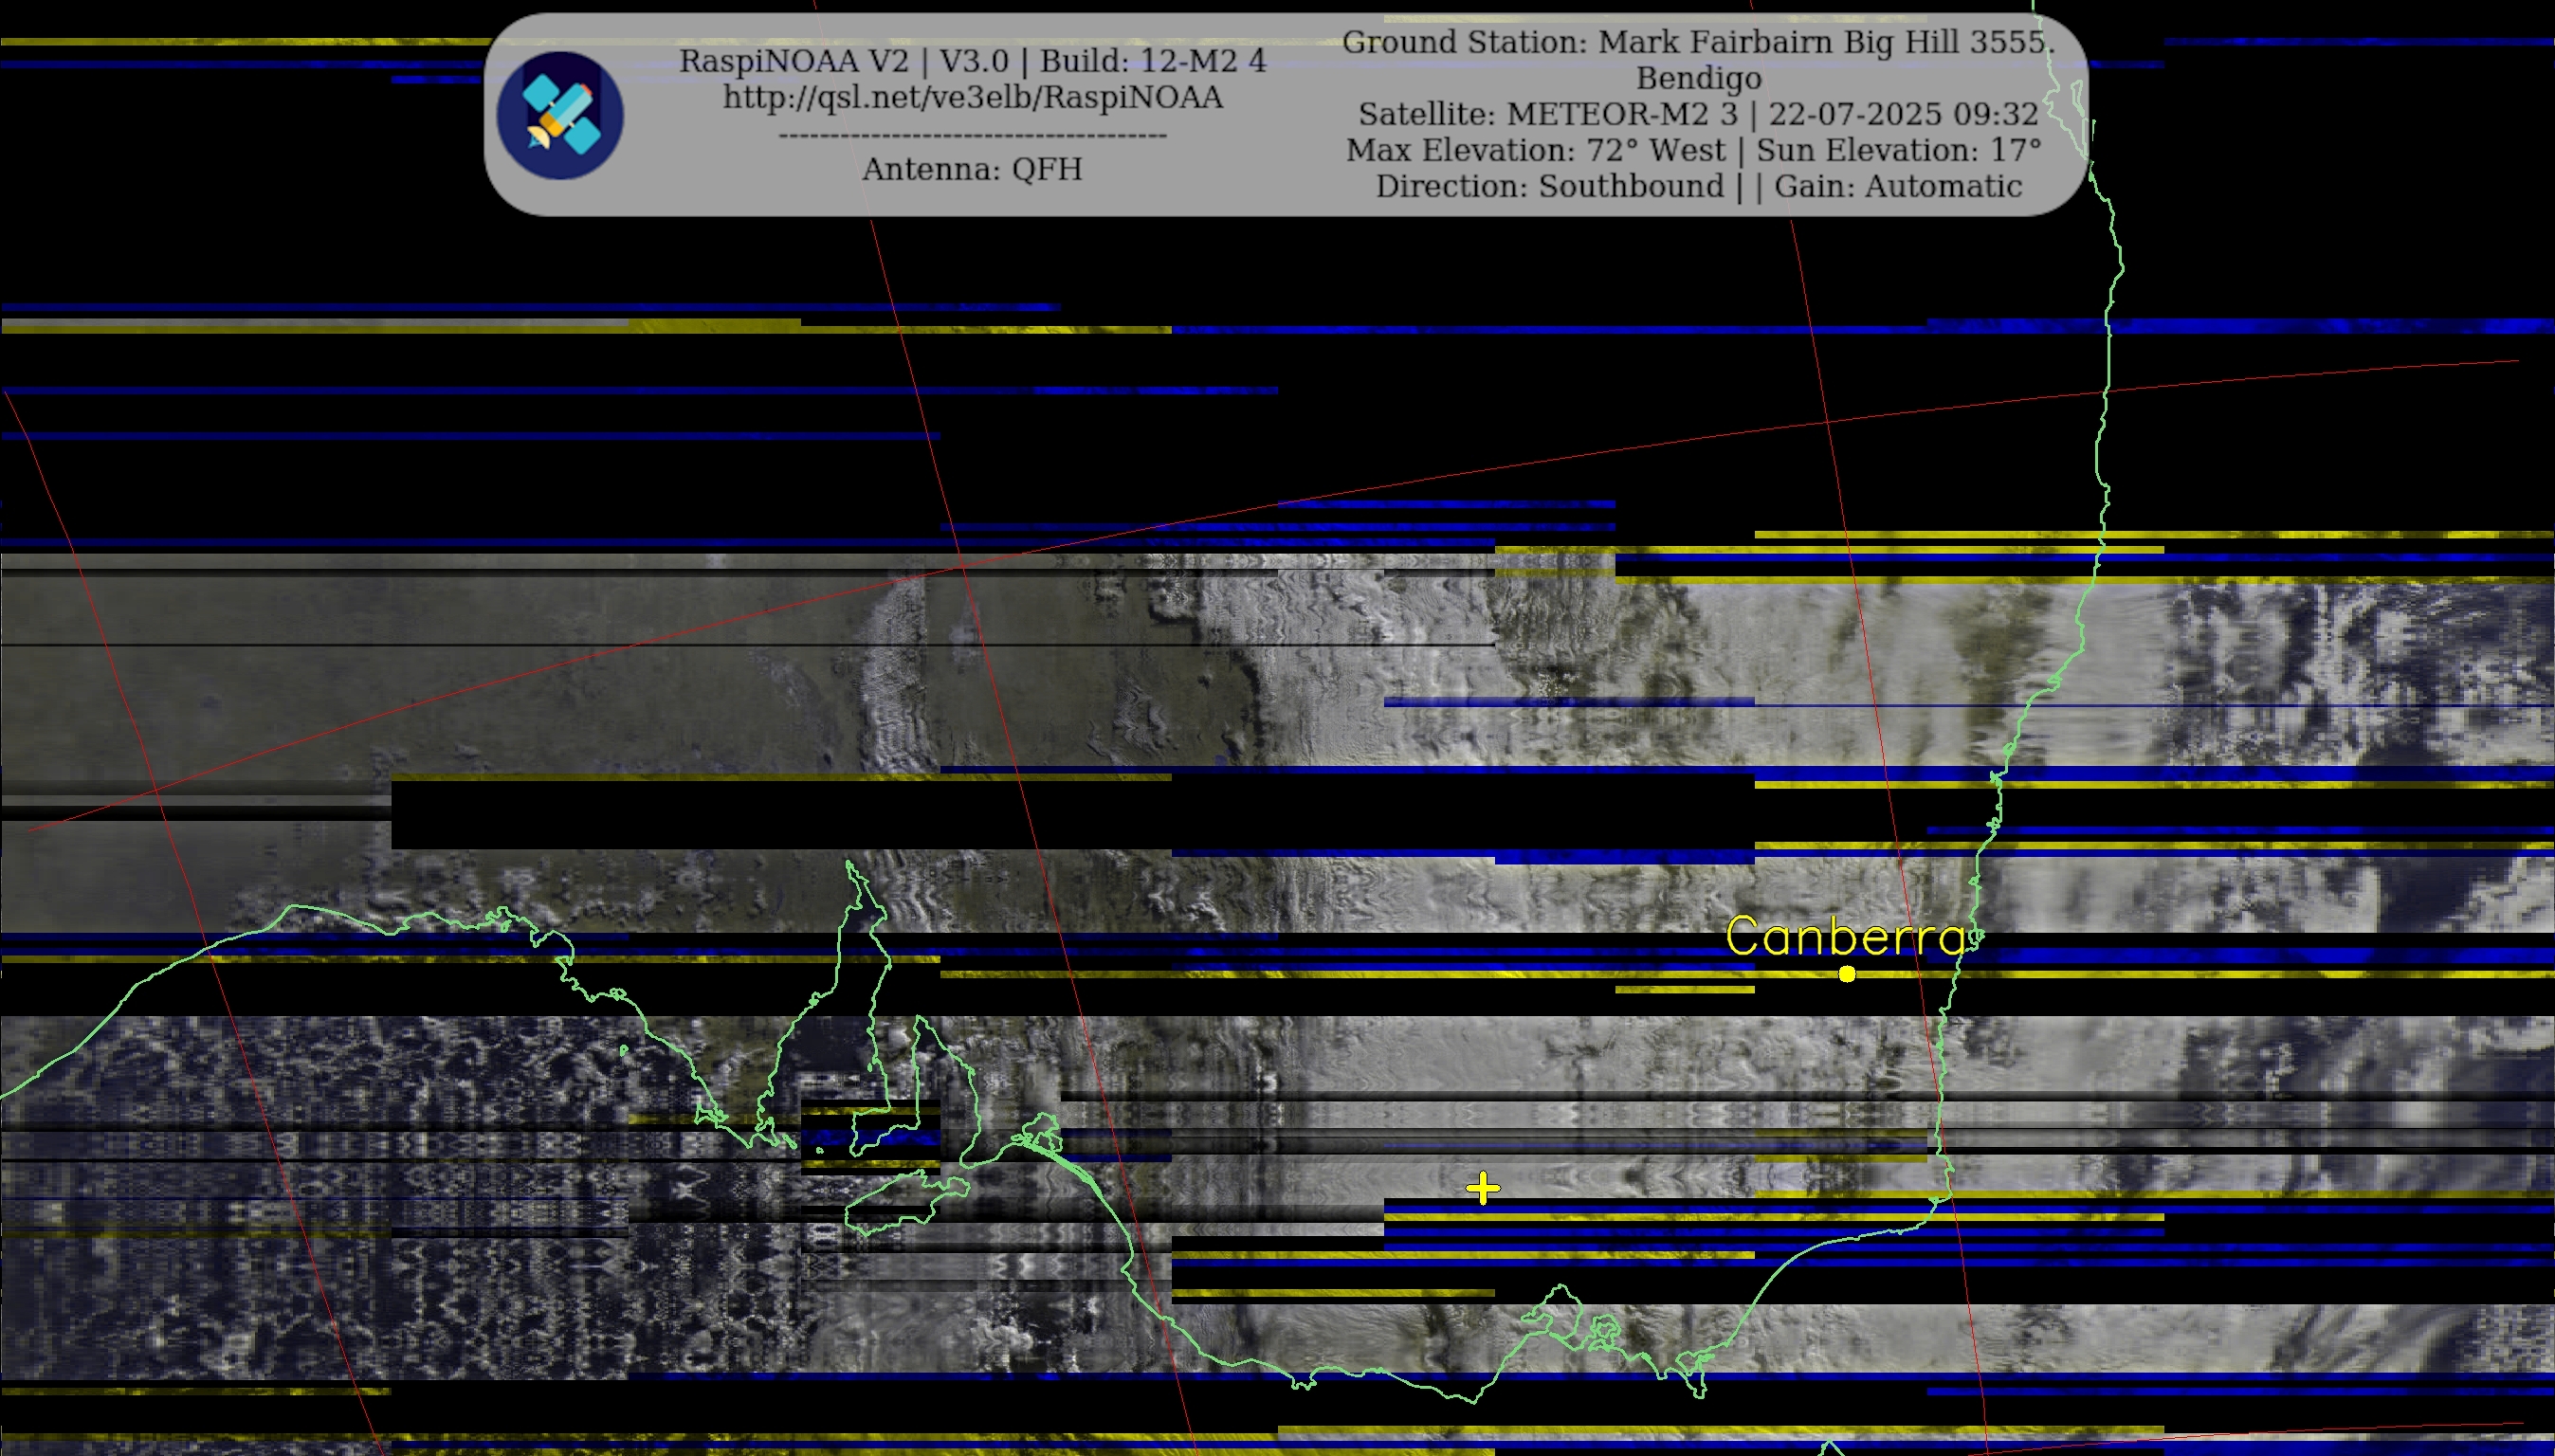This screenshot has width=2555, height=1456.
Task: Open the qsl.net RaspiNOAA URL text
Action: 972,98
